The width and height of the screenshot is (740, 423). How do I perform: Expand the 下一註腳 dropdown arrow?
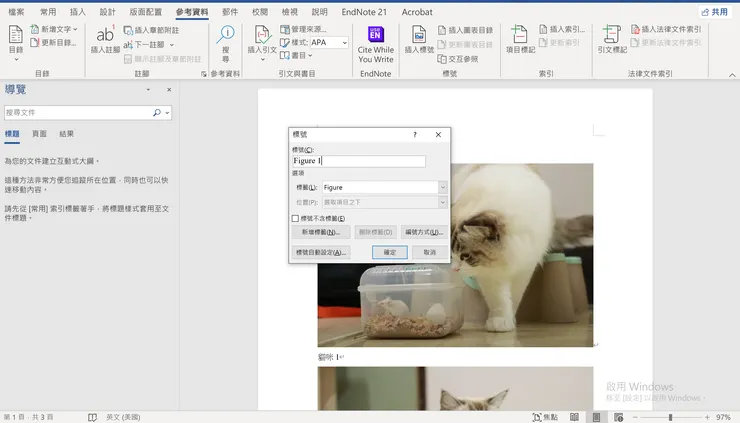pos(172,45)
